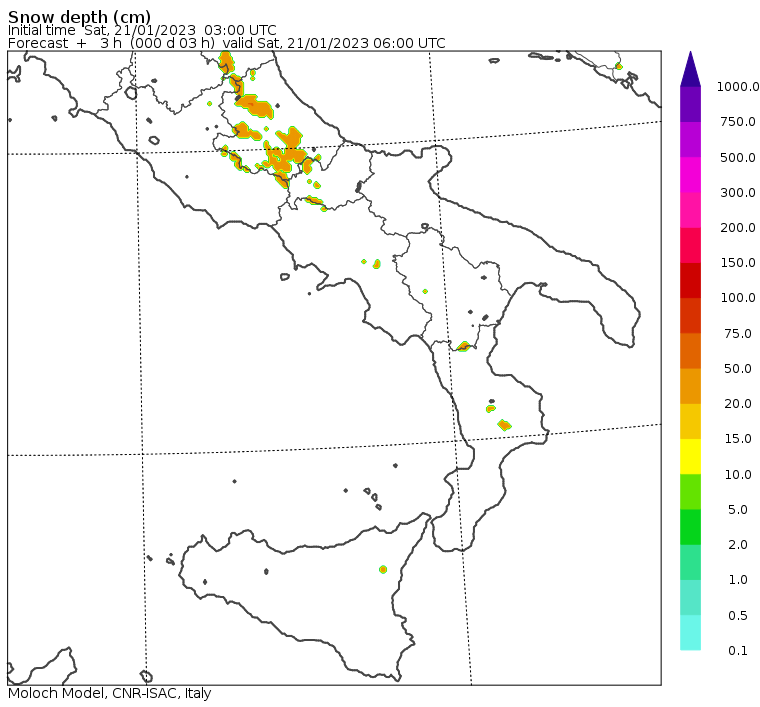Click the green 2–5 color band
Image resolution: width=760 pixels, height=707 pixels.
click(x=690, y=527)
